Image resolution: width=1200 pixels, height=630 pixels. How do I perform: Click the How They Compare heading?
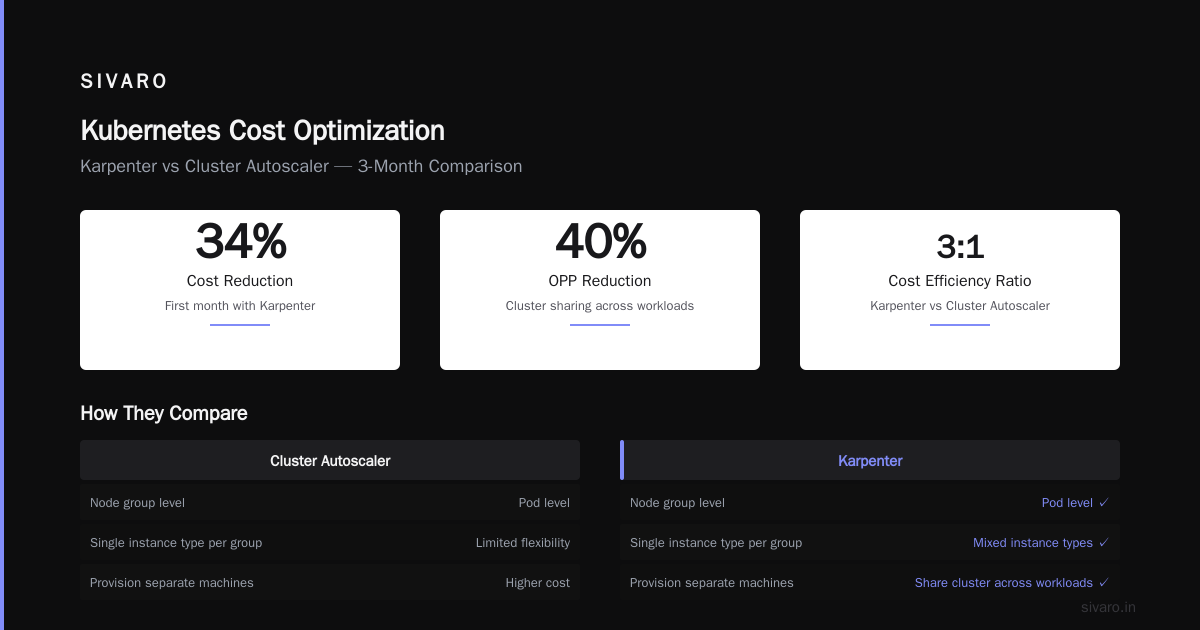click(x=164, y=413)
